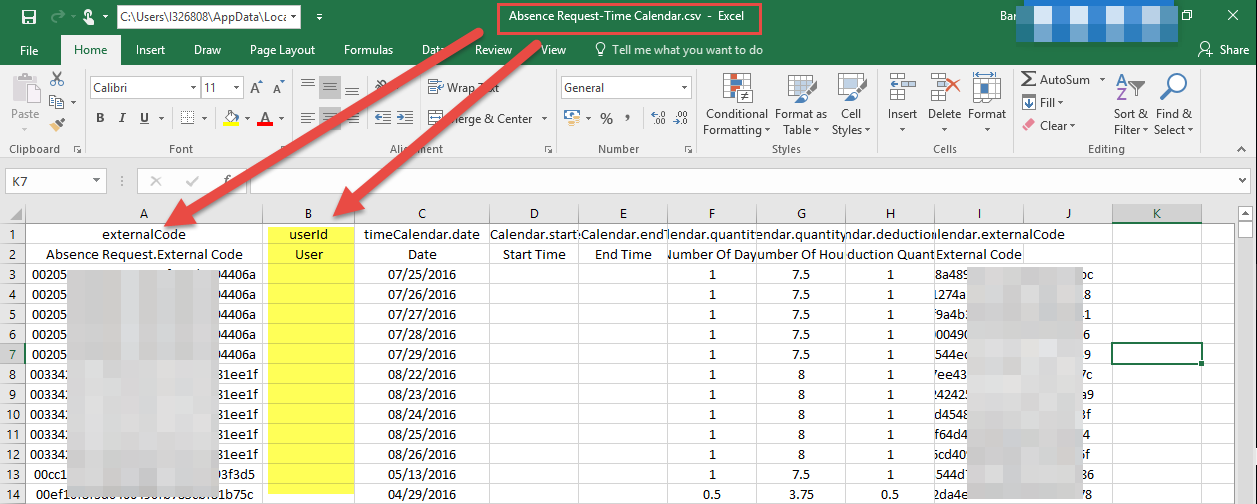
Task: Open the Font Color dropdown arrow
Action: click(280, 118)
